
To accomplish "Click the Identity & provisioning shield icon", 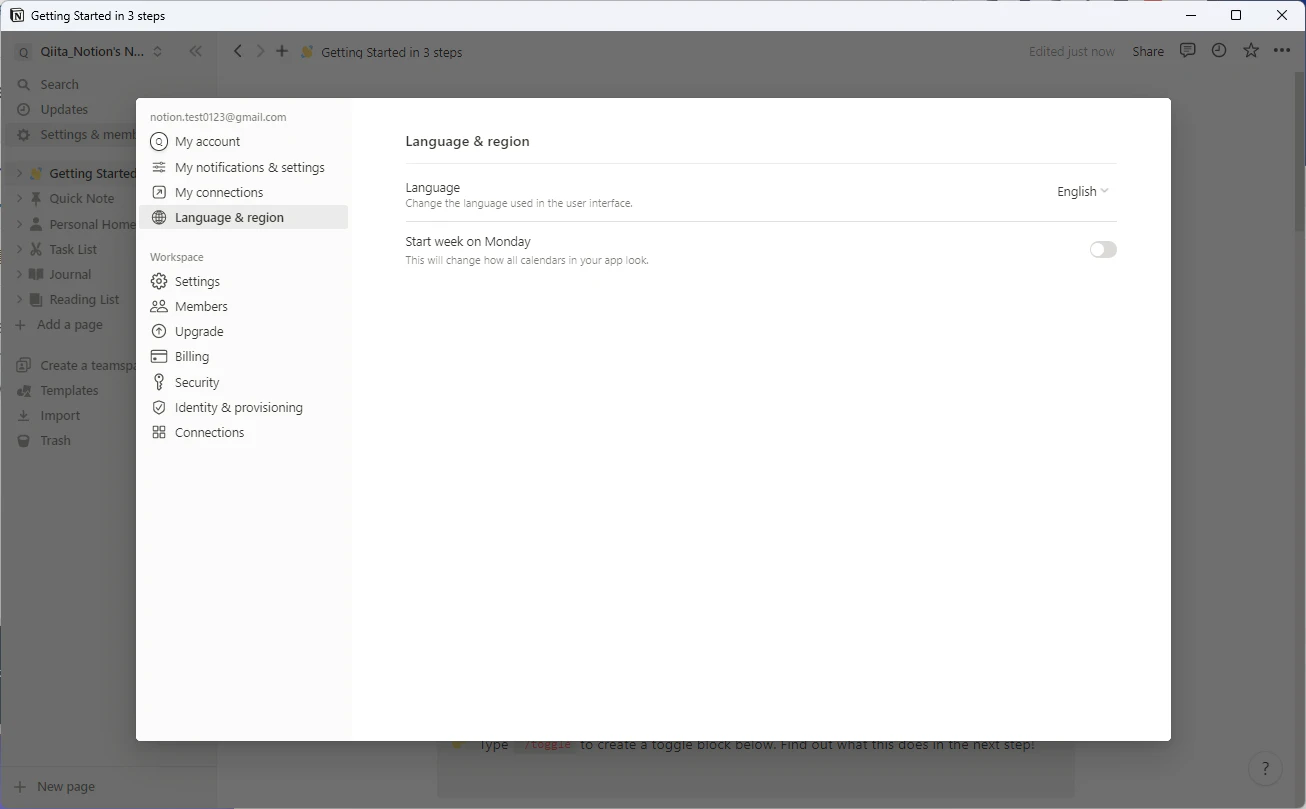I will pyautogui.click(x=159, y=407).
